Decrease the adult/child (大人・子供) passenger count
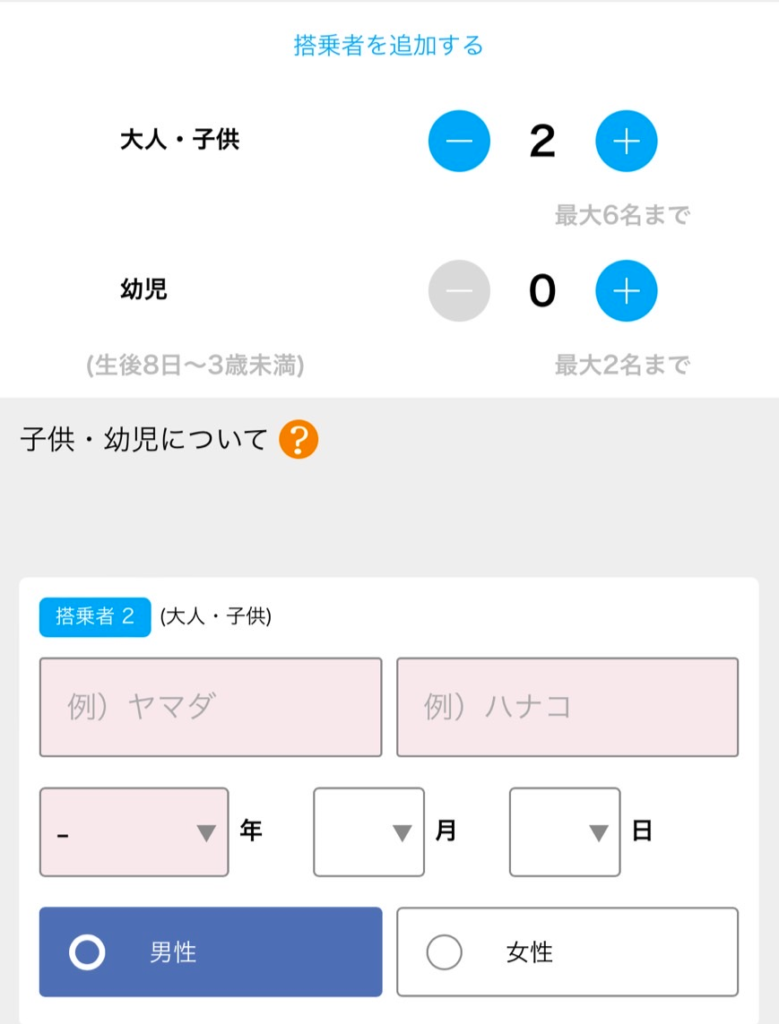This screenshot has width=779, height=1024. (x=459, y=141)
